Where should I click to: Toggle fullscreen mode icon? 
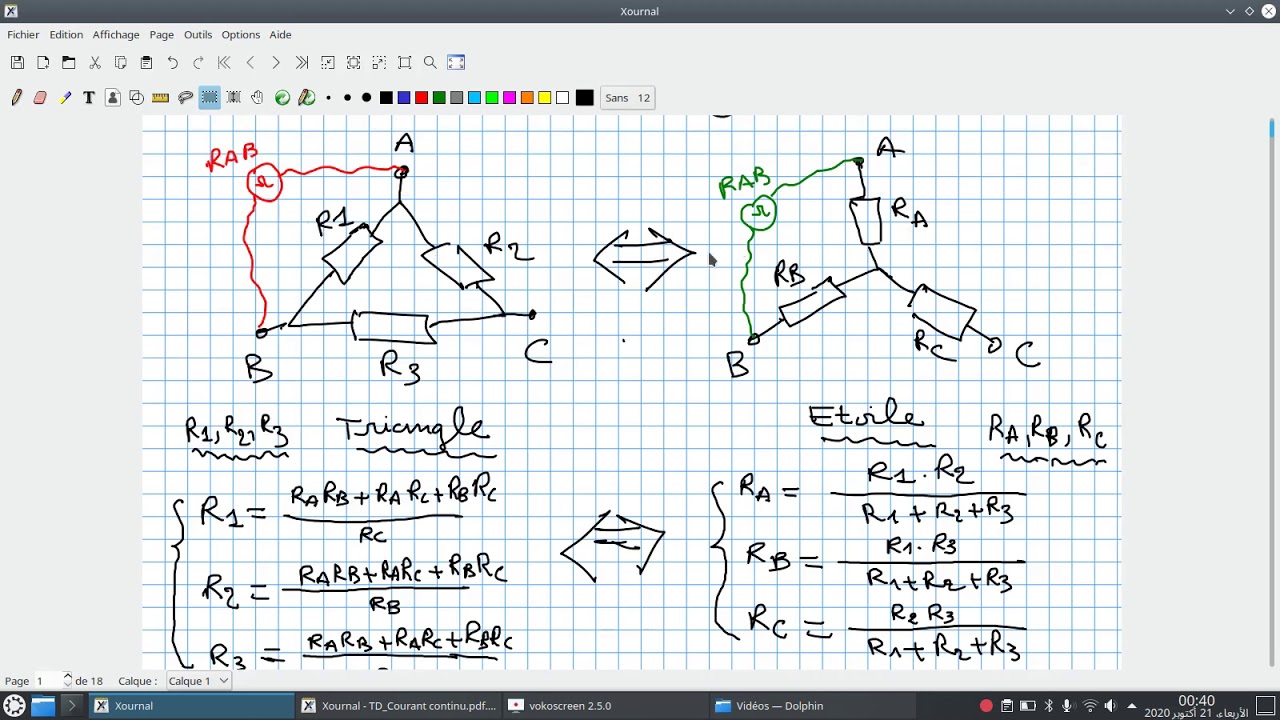click(x=456, y=62)
